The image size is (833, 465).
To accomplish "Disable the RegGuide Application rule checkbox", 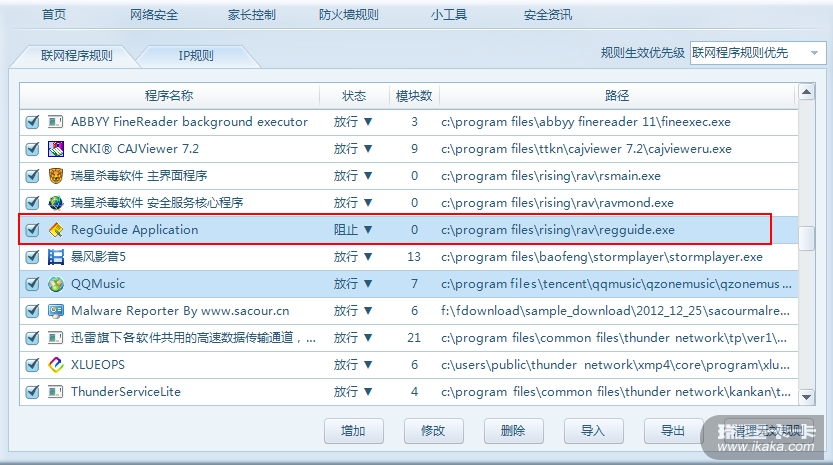I will pos(32,230).
